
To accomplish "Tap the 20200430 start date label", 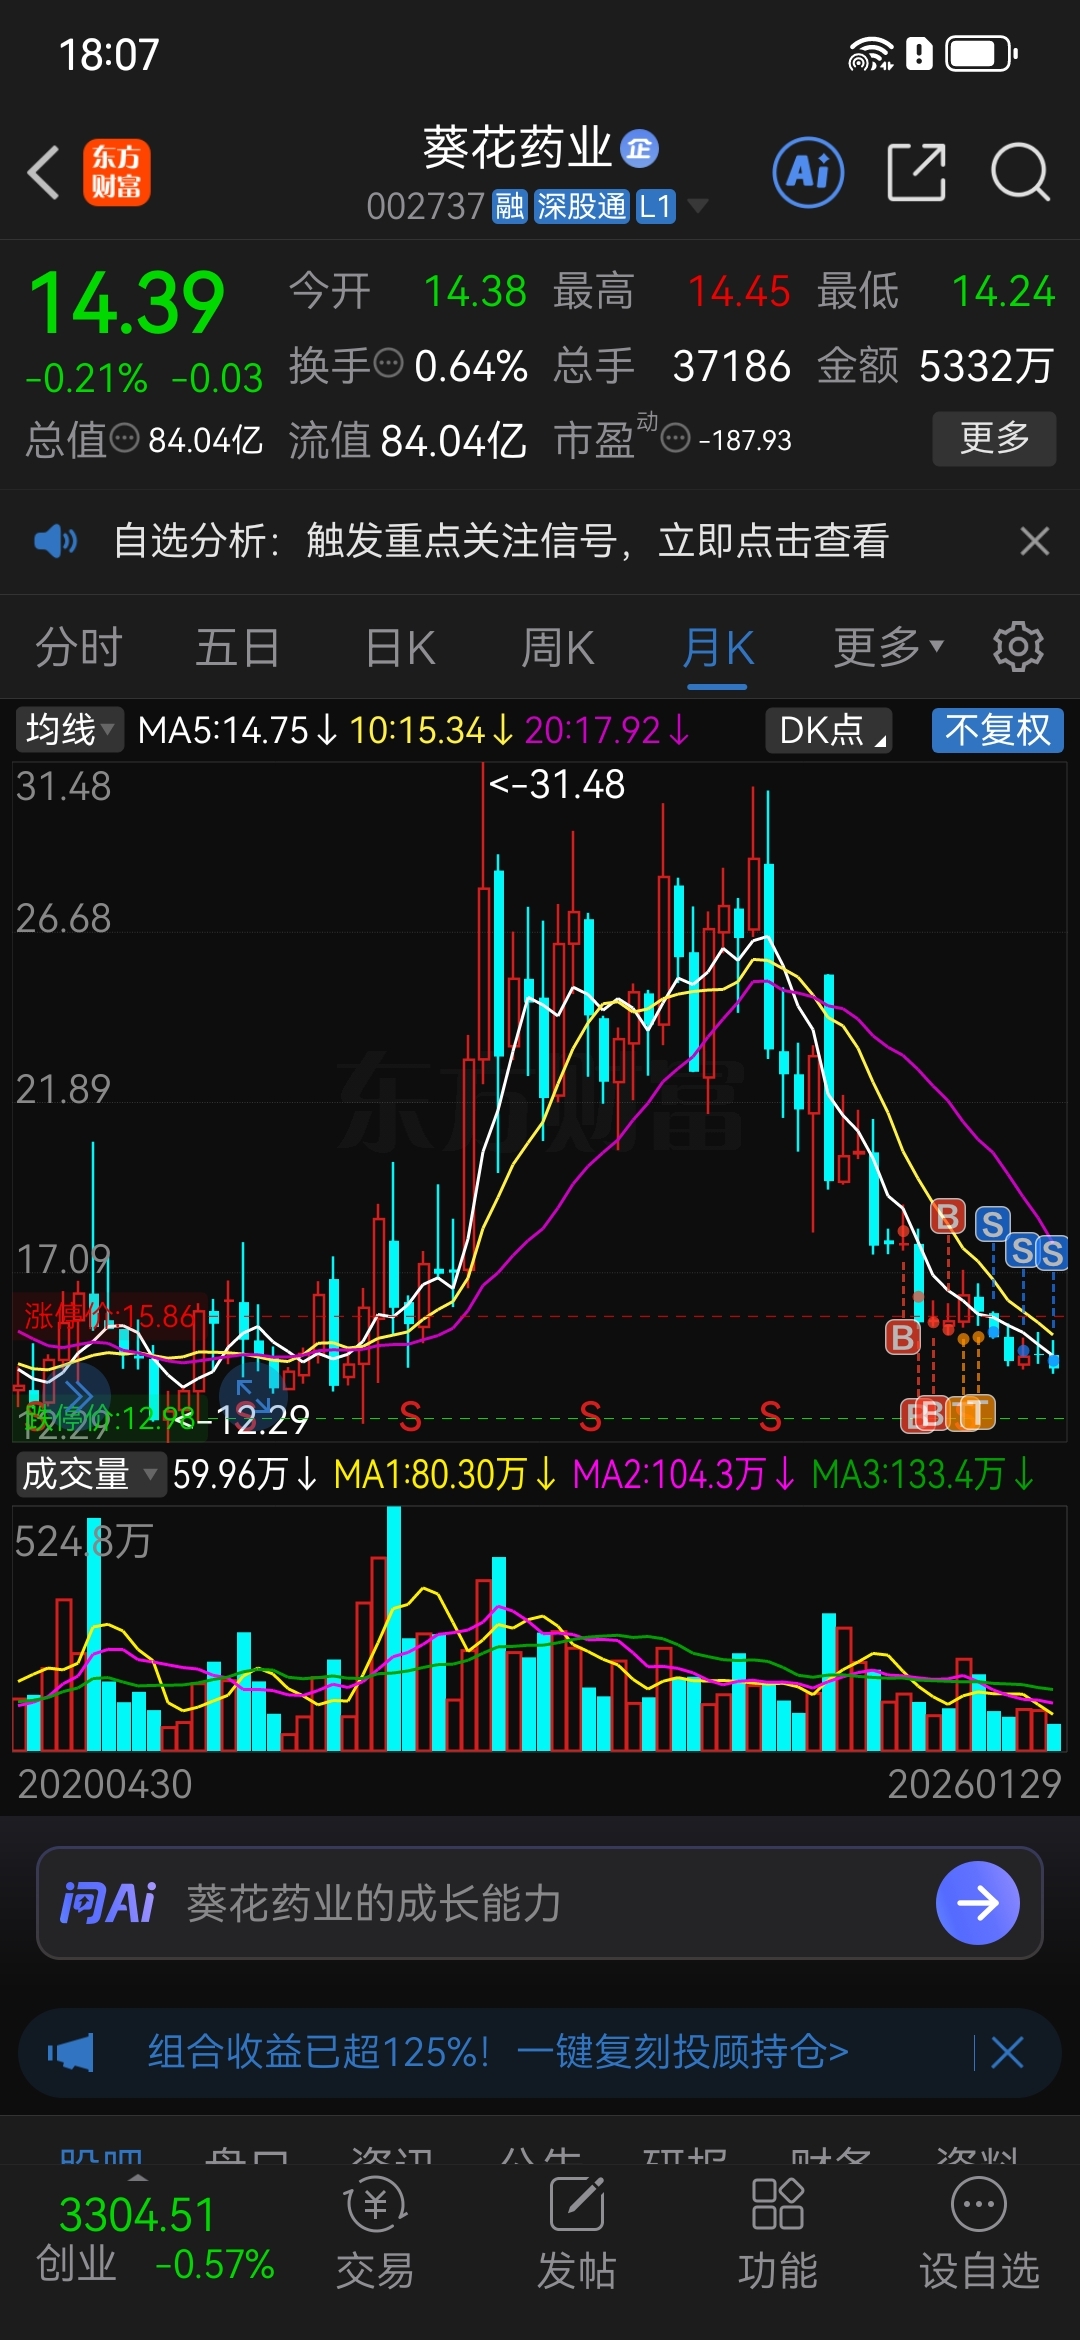I will tap(105, 1784).
